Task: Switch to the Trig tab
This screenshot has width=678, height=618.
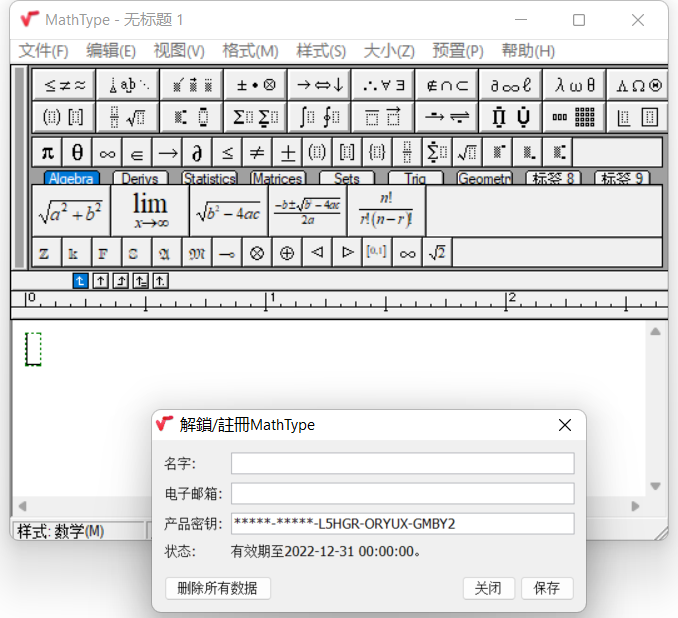Action: (x=416, y=178)
